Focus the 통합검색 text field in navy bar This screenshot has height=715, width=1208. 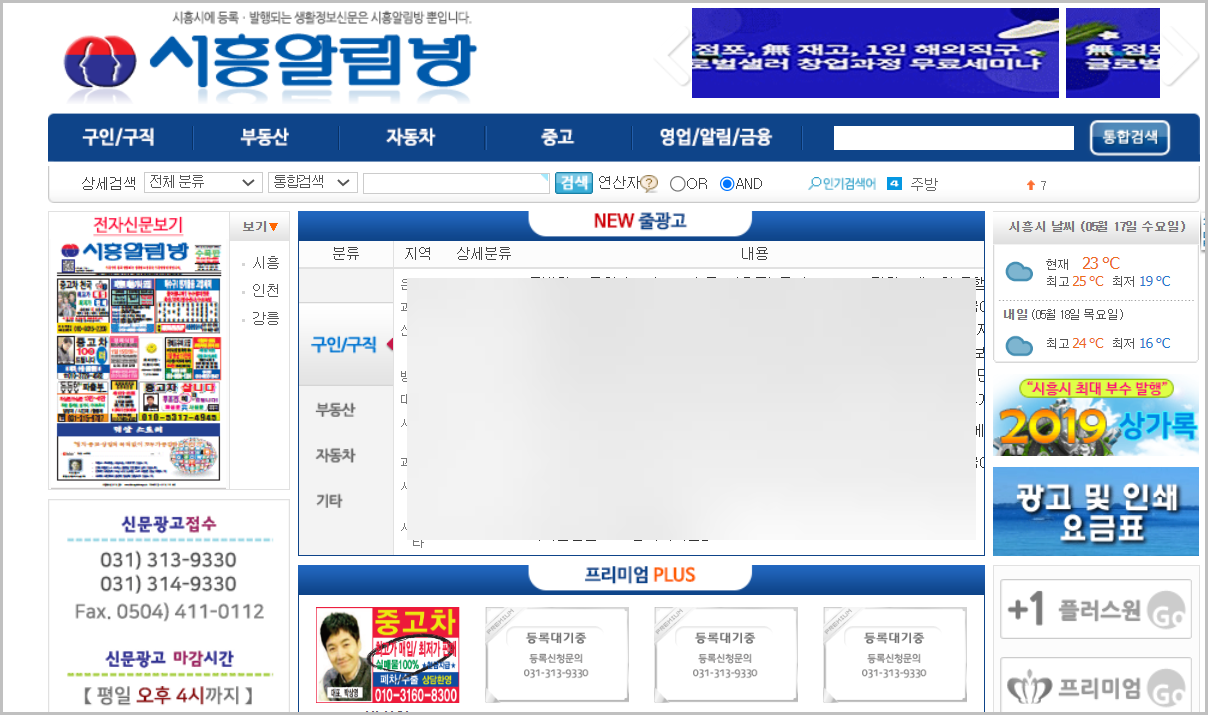pos(954,138)
